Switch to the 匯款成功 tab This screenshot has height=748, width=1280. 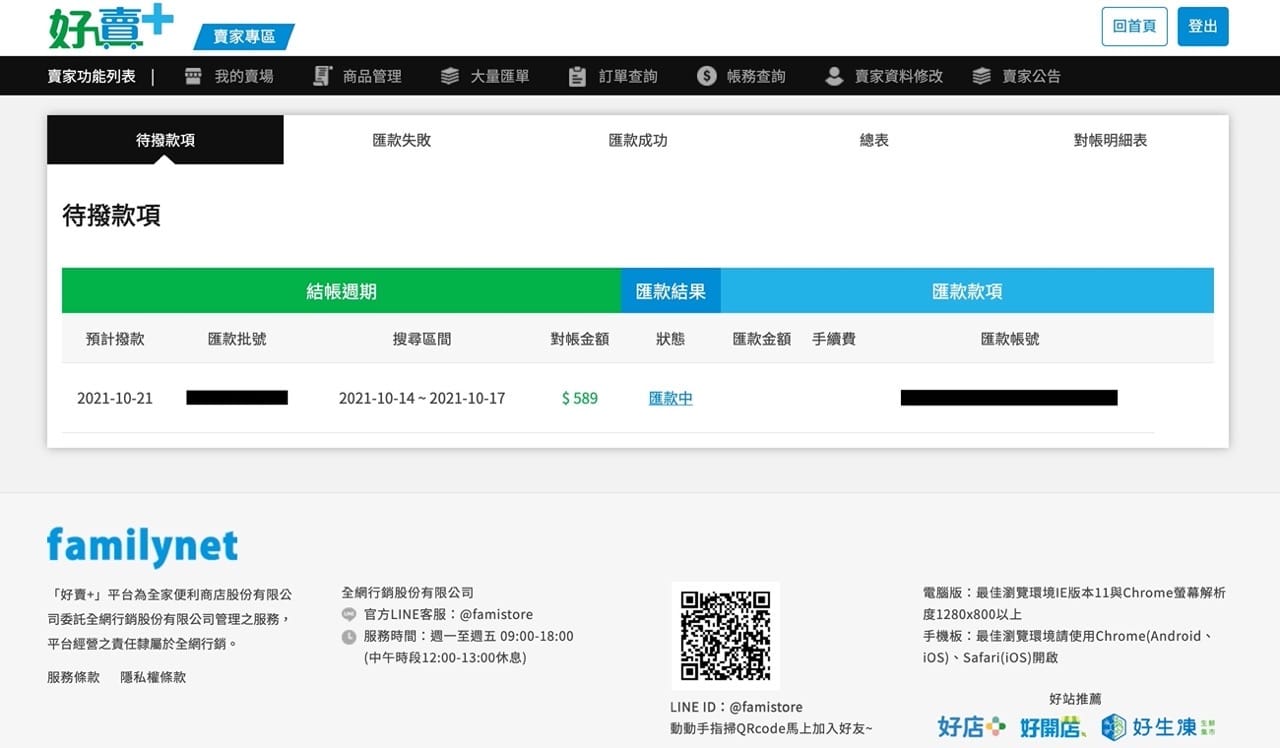tap(638, 140)
